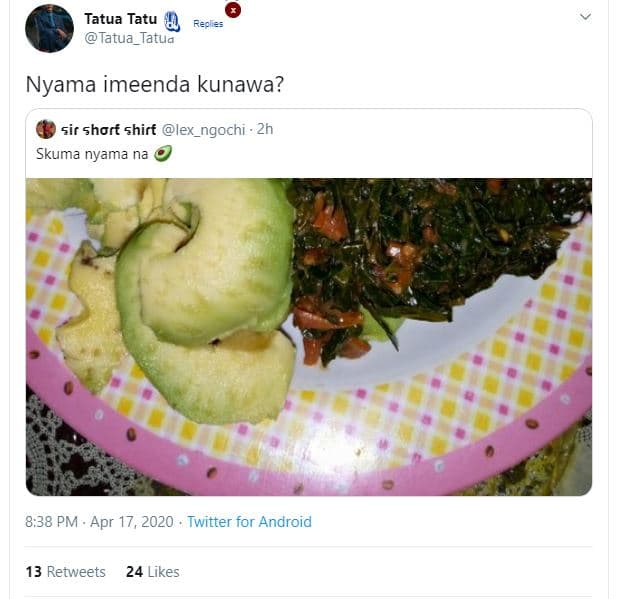This screenshot has height=599, width=617.
Task: Visit the @Tatua_Tatua handle
Action: click(x=128, y=38)
